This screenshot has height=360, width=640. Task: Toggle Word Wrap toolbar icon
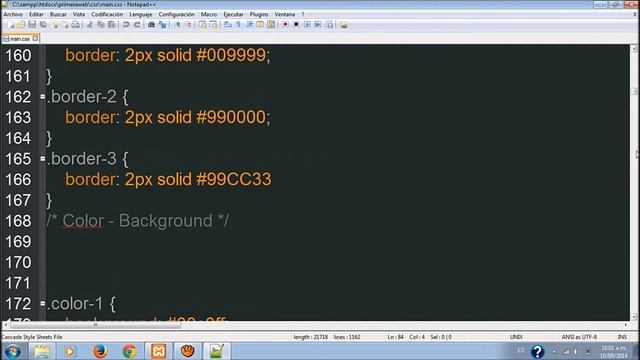pos(228,25)
